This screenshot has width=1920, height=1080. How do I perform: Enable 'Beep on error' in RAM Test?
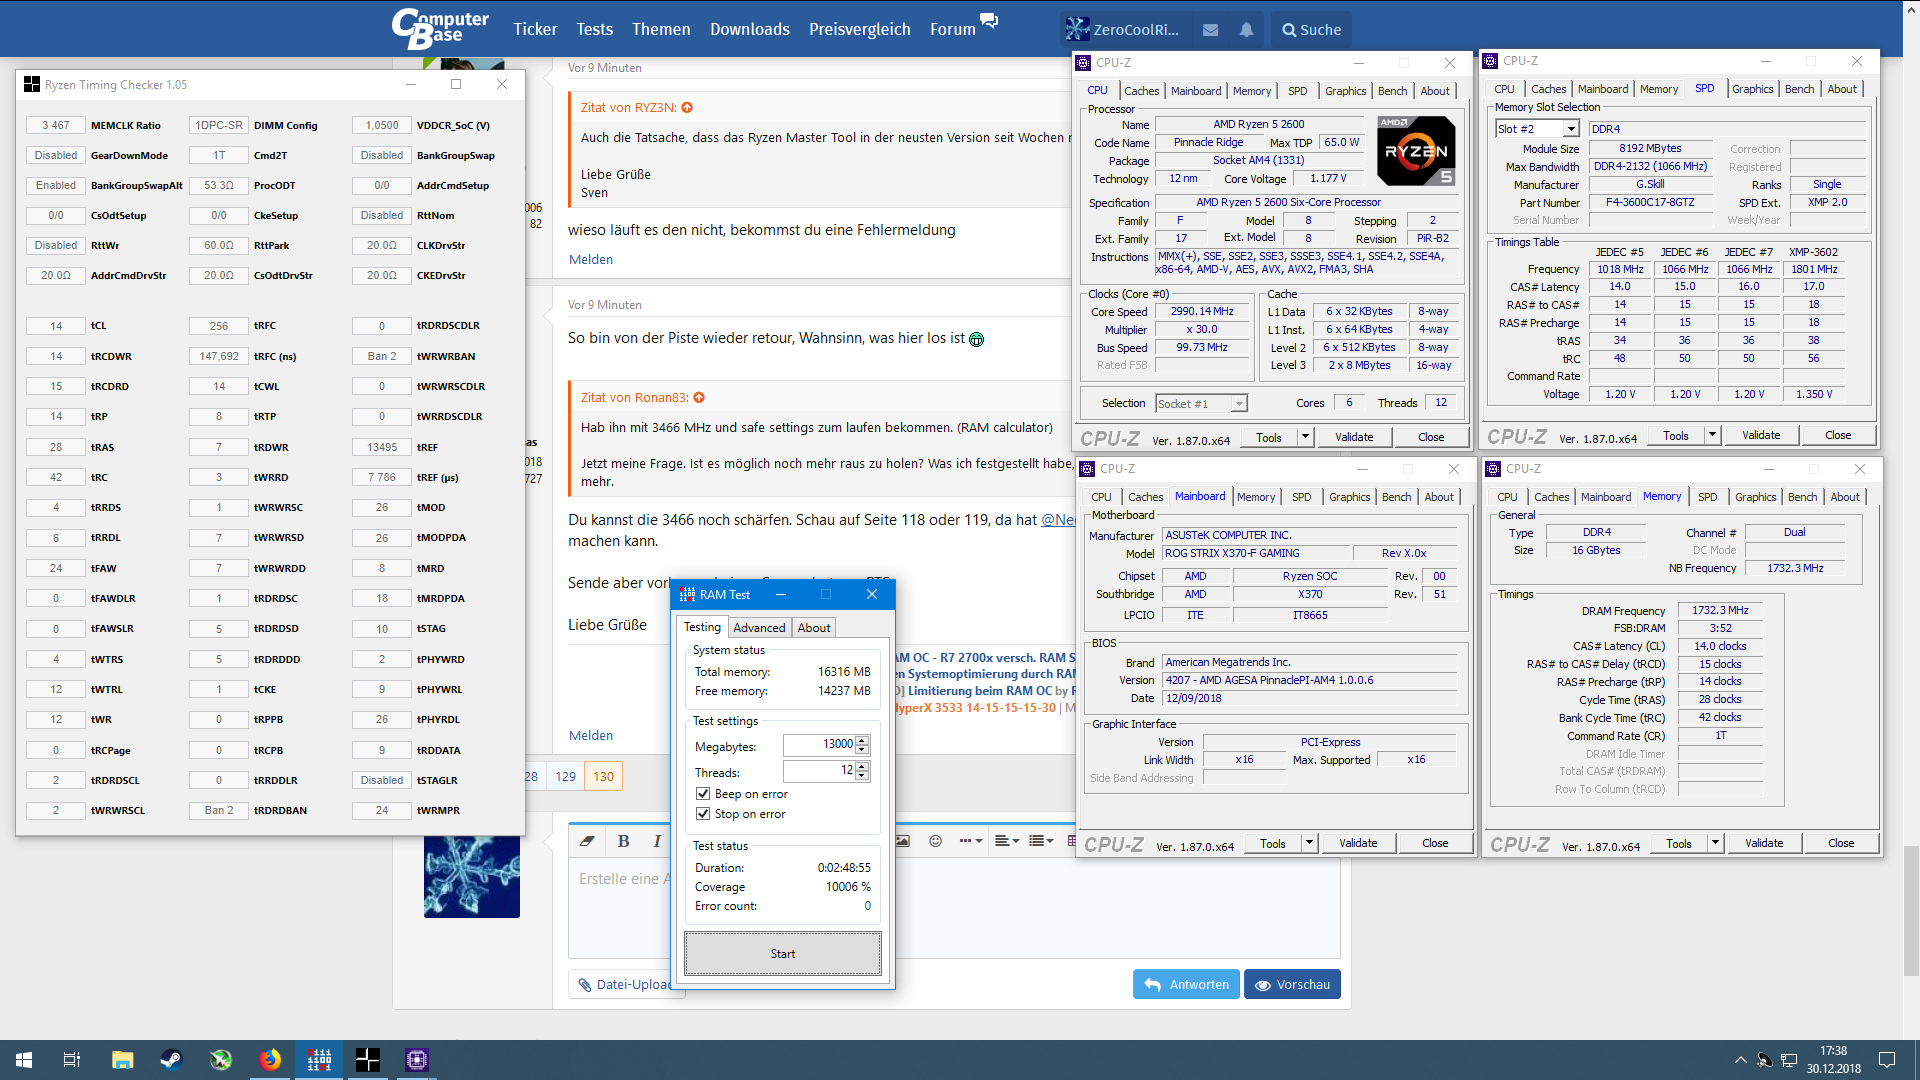703,793
